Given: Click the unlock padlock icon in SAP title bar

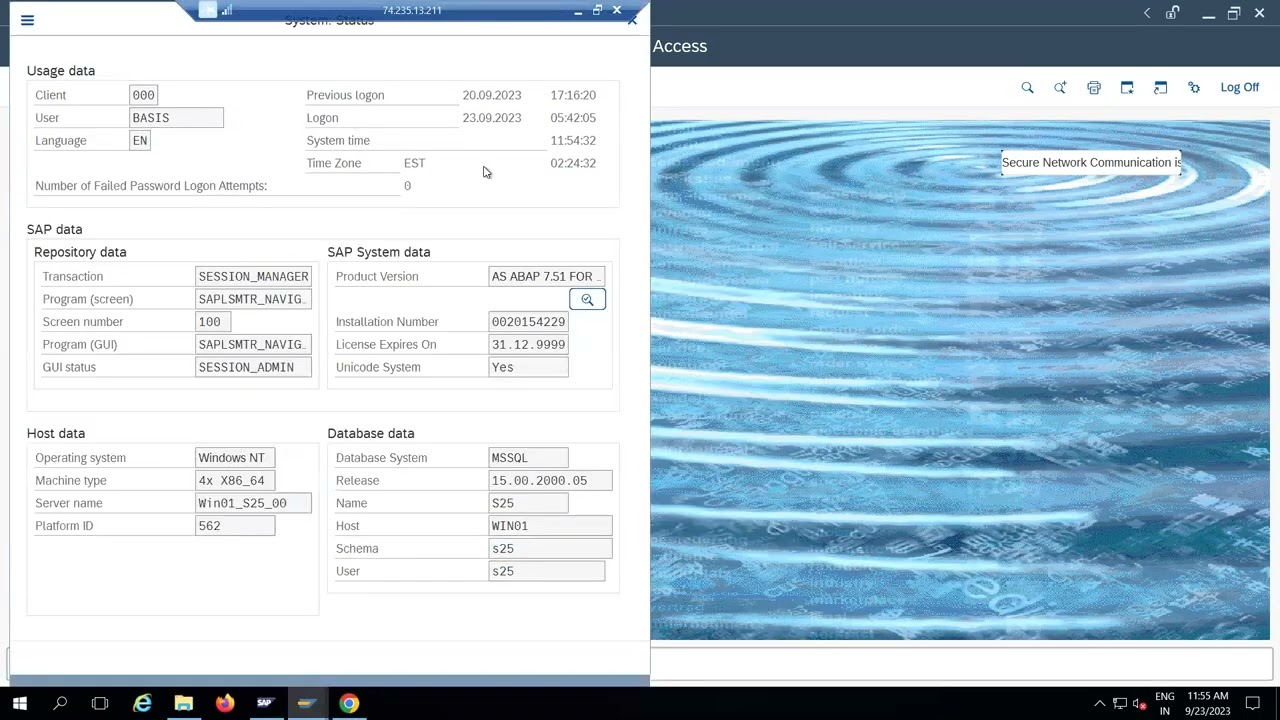Looking at the screenshot, I should pos(1172,13).
